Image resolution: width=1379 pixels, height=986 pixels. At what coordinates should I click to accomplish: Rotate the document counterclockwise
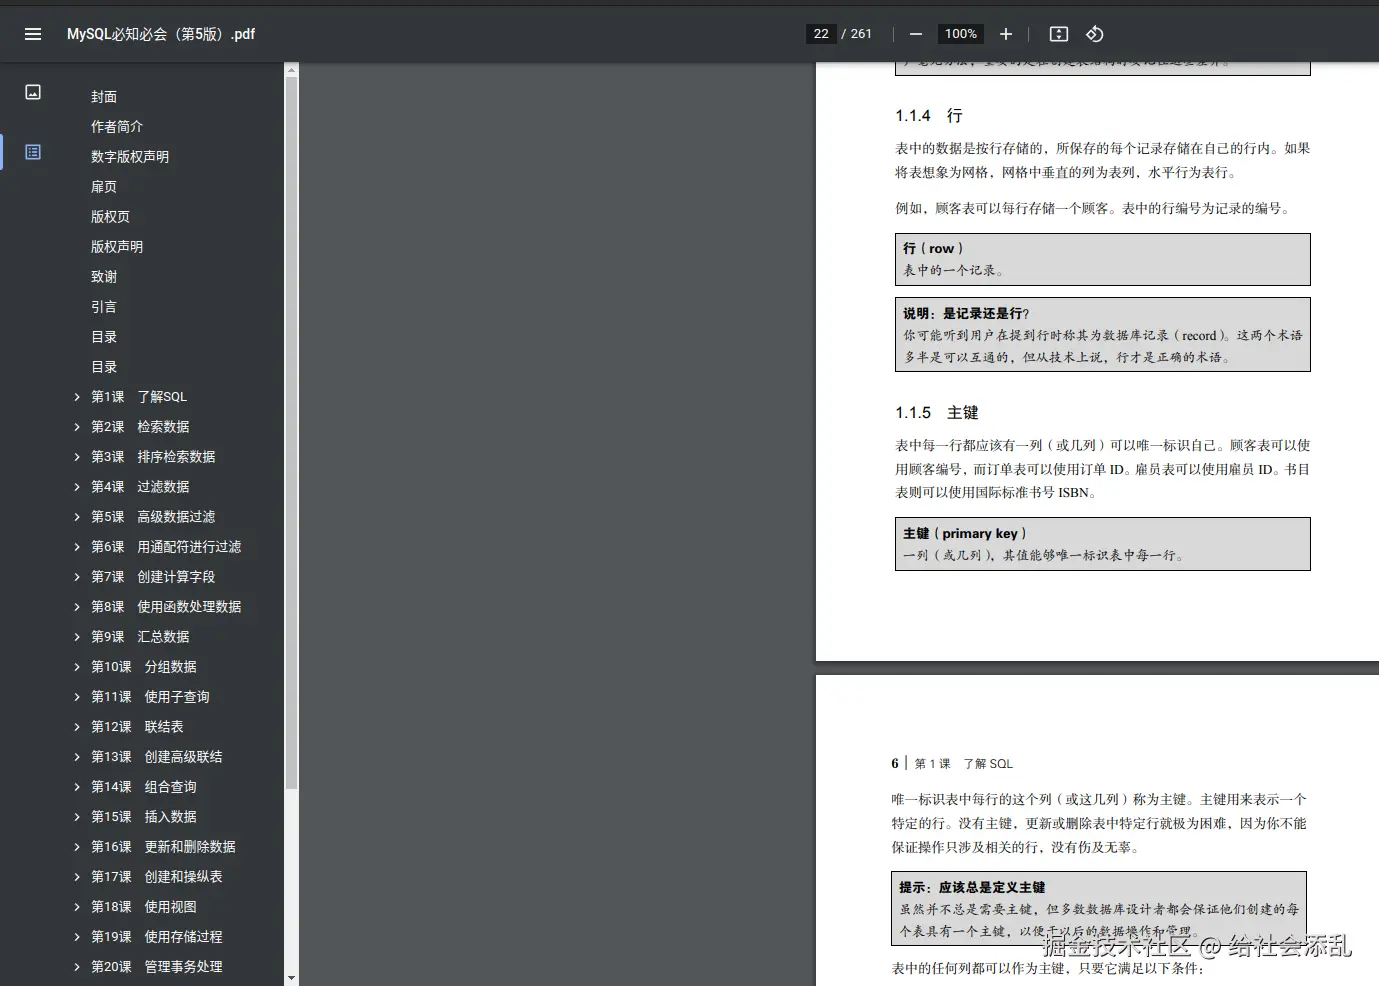[x=1095, y=34]
